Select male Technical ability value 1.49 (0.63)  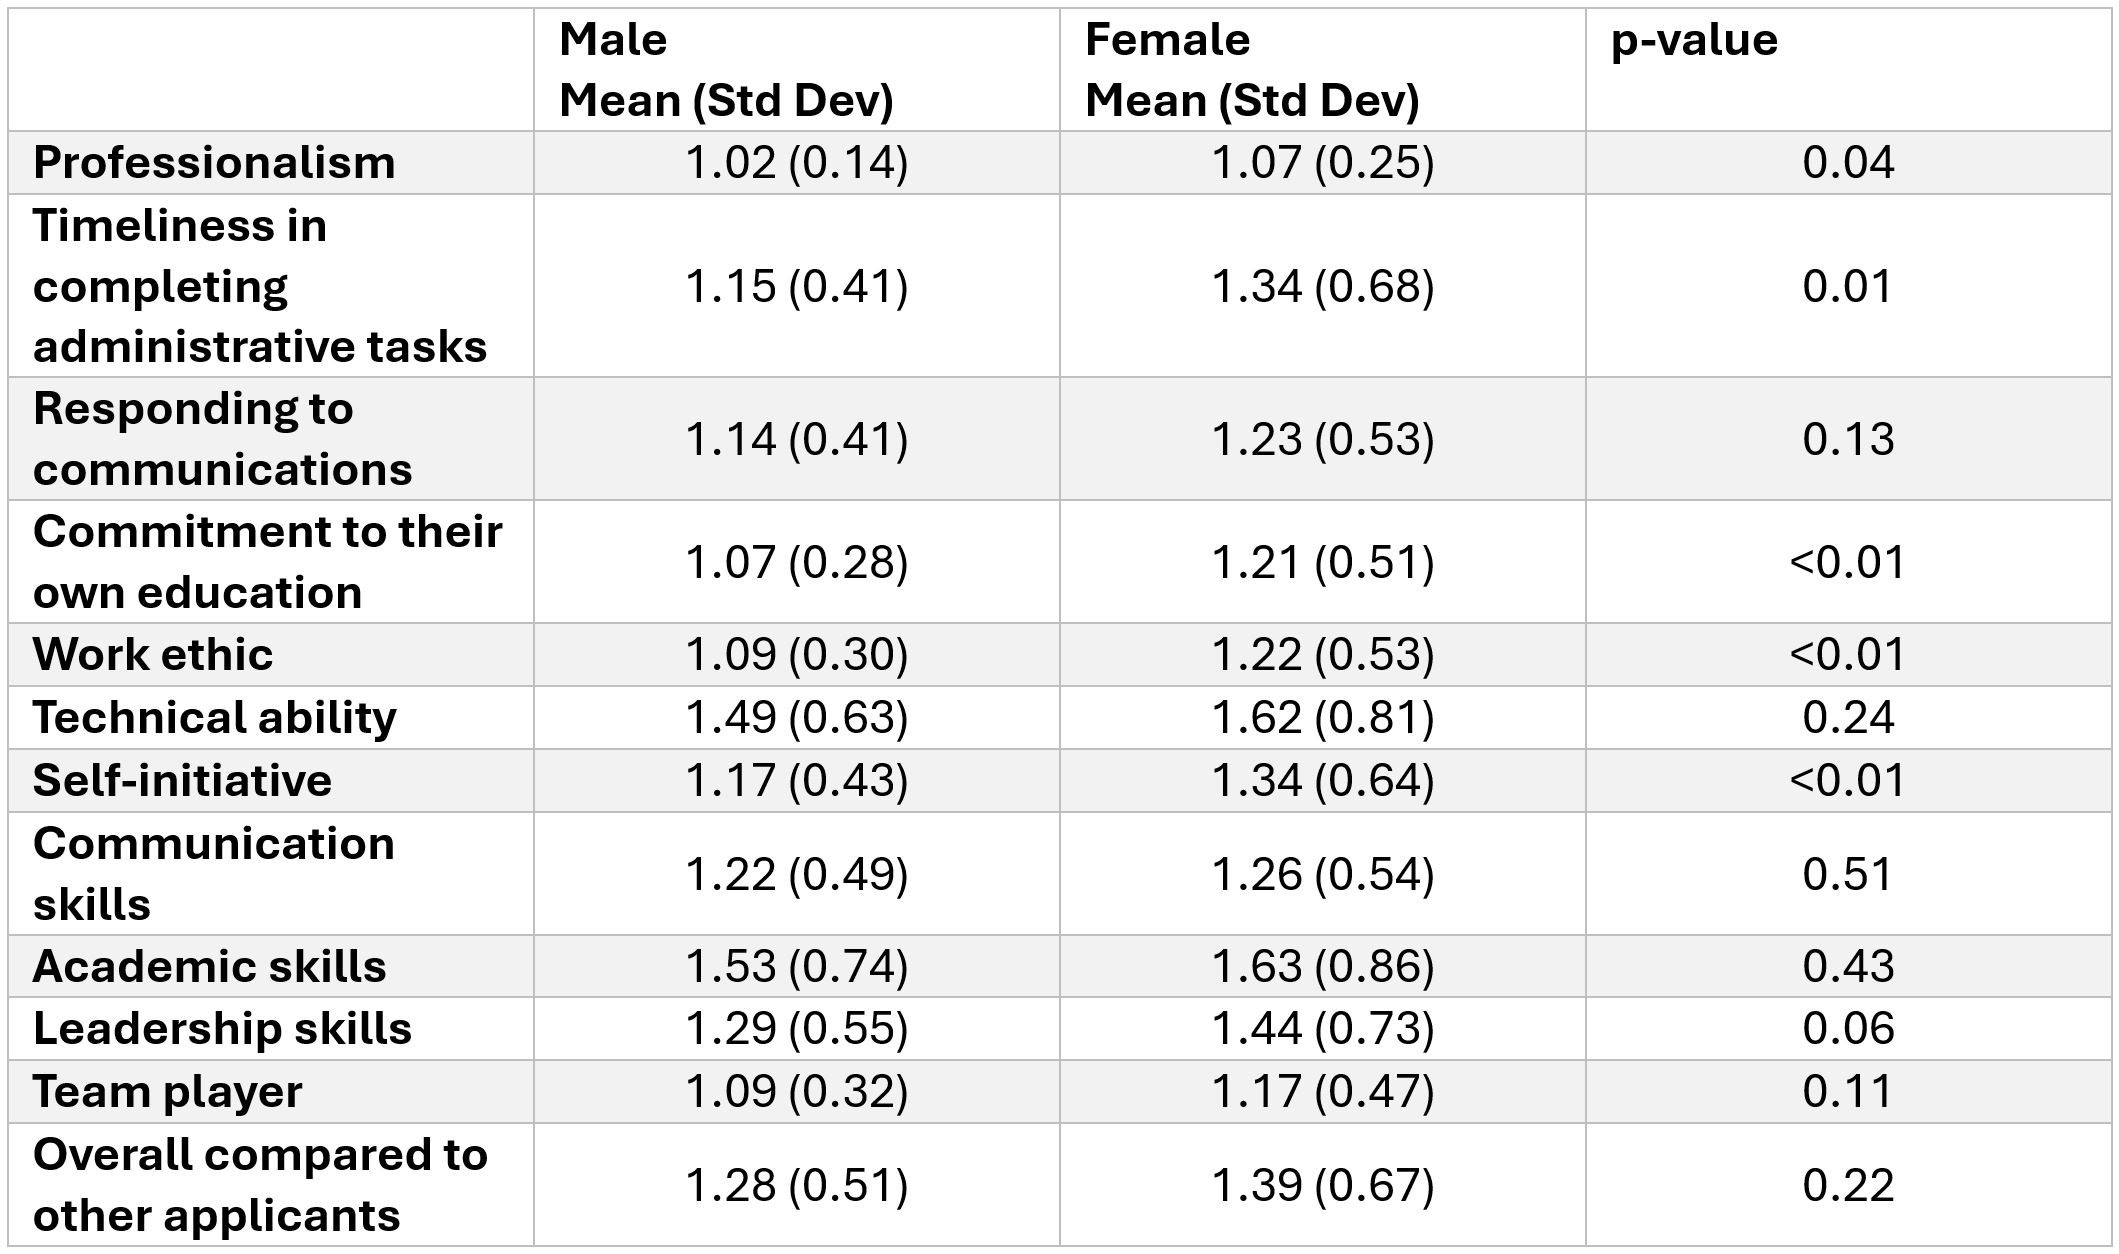(796, 718)
